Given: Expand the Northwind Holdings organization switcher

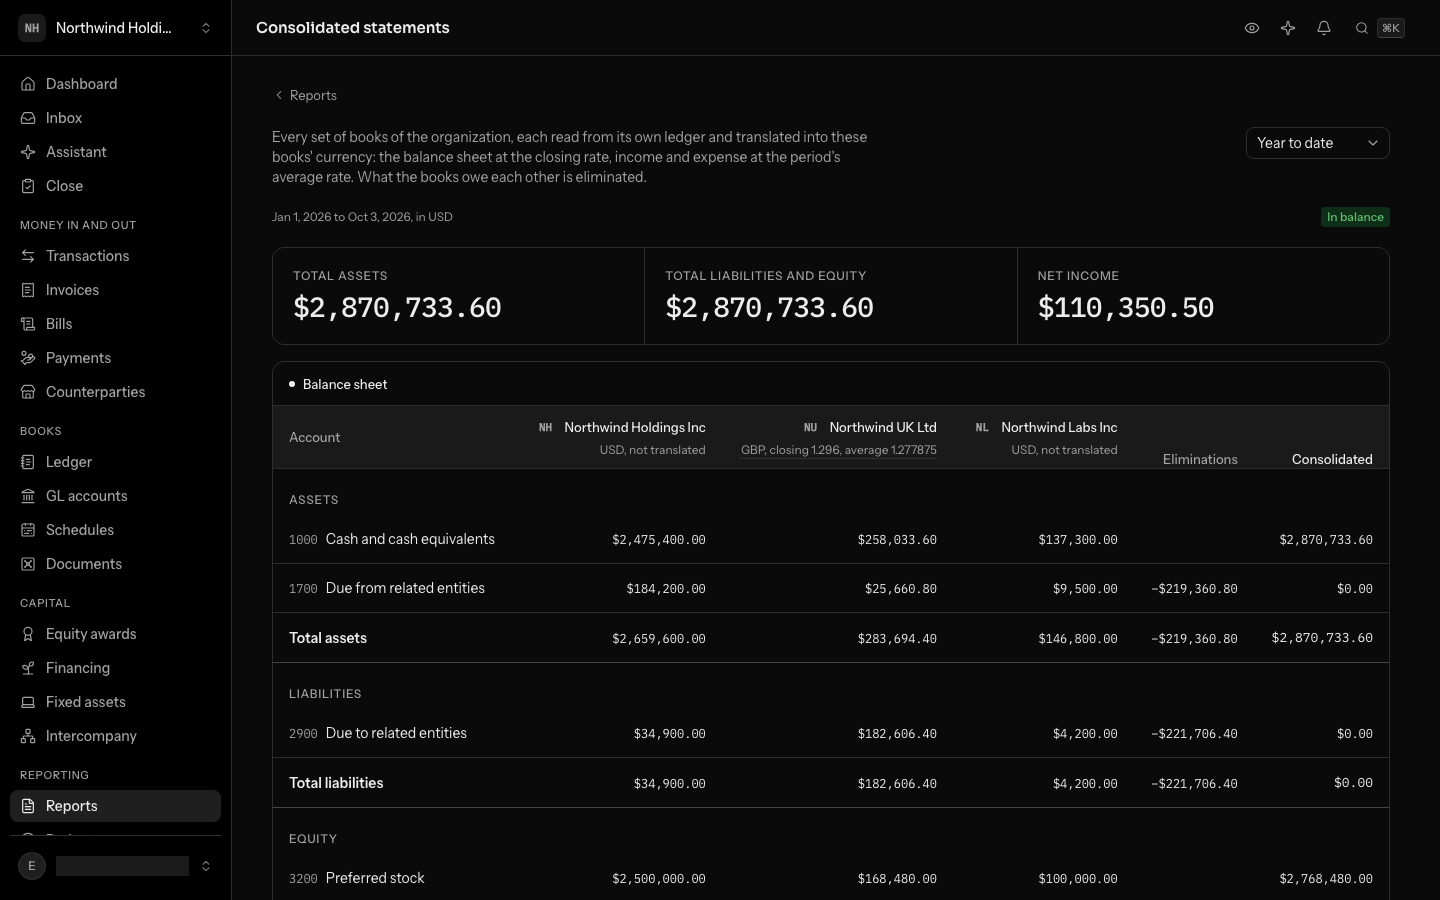Looking at the screenshot, I should click(115, 28).
